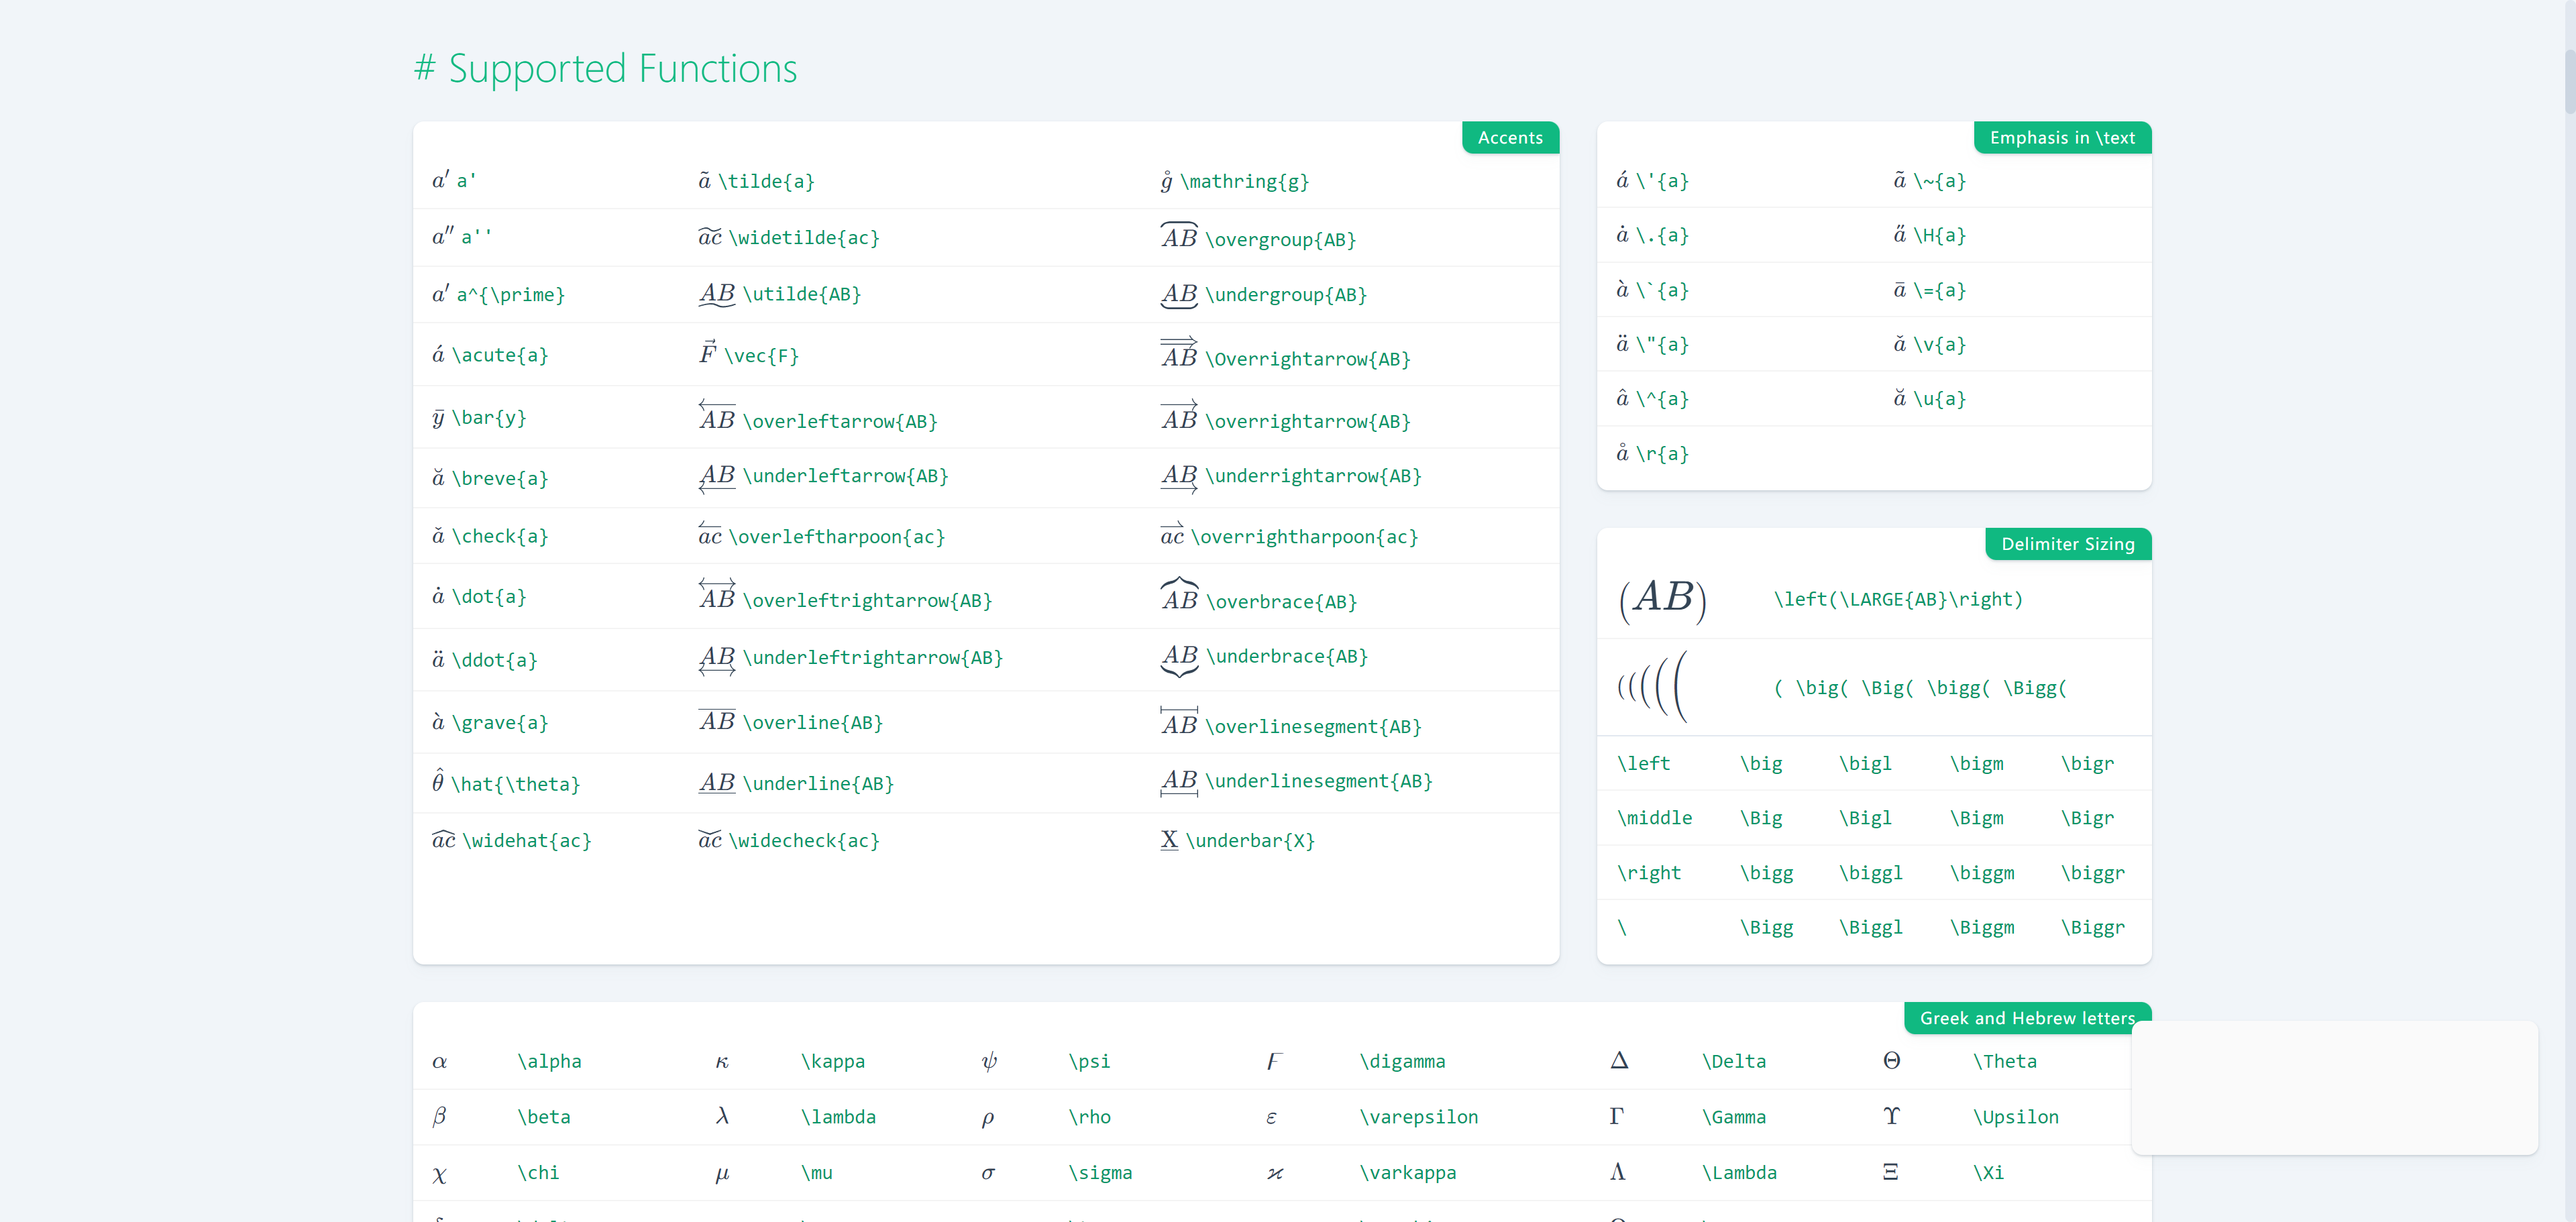Click the \tilde{a} code text

pyautogui.click(x=766, y=181)
